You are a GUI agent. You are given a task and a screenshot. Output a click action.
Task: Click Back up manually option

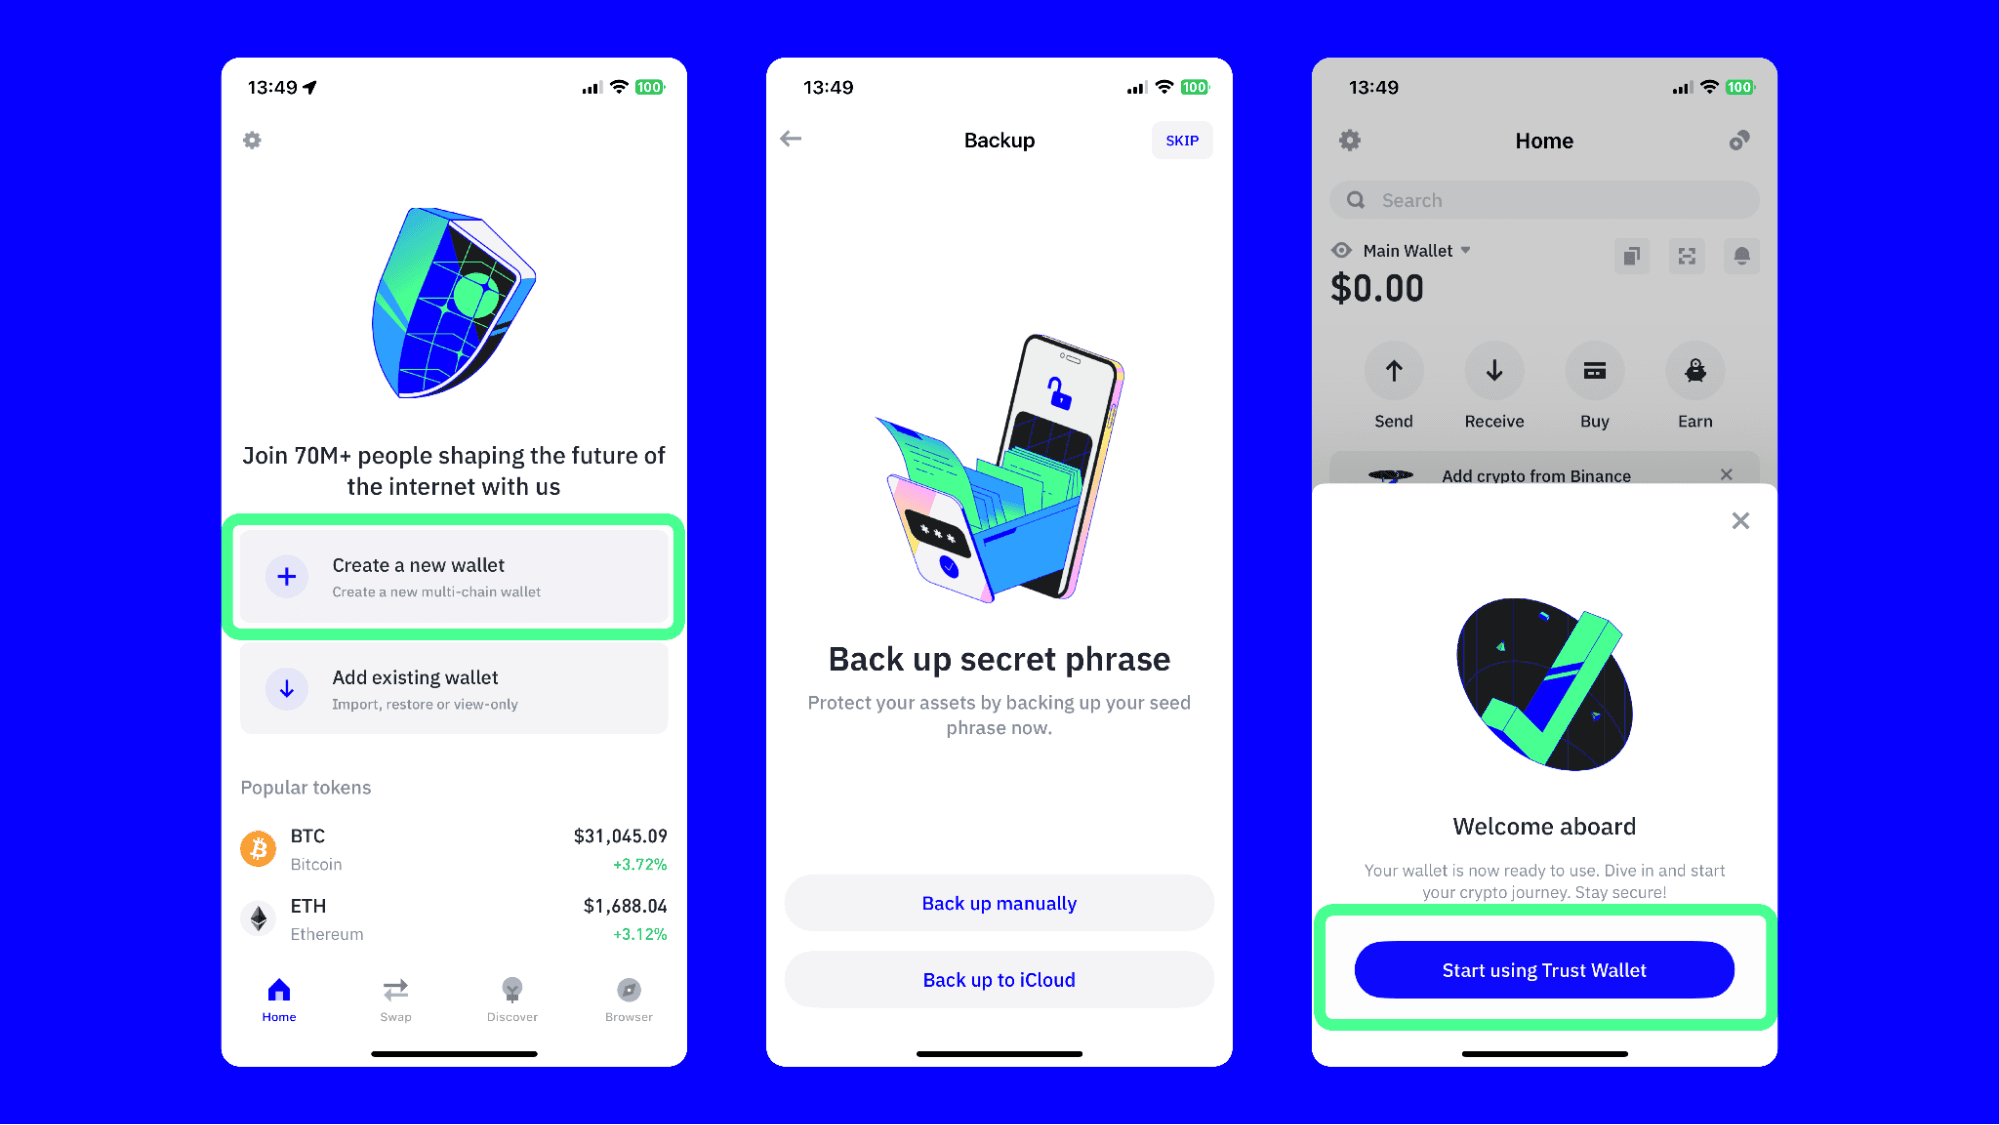pos(998,902)
